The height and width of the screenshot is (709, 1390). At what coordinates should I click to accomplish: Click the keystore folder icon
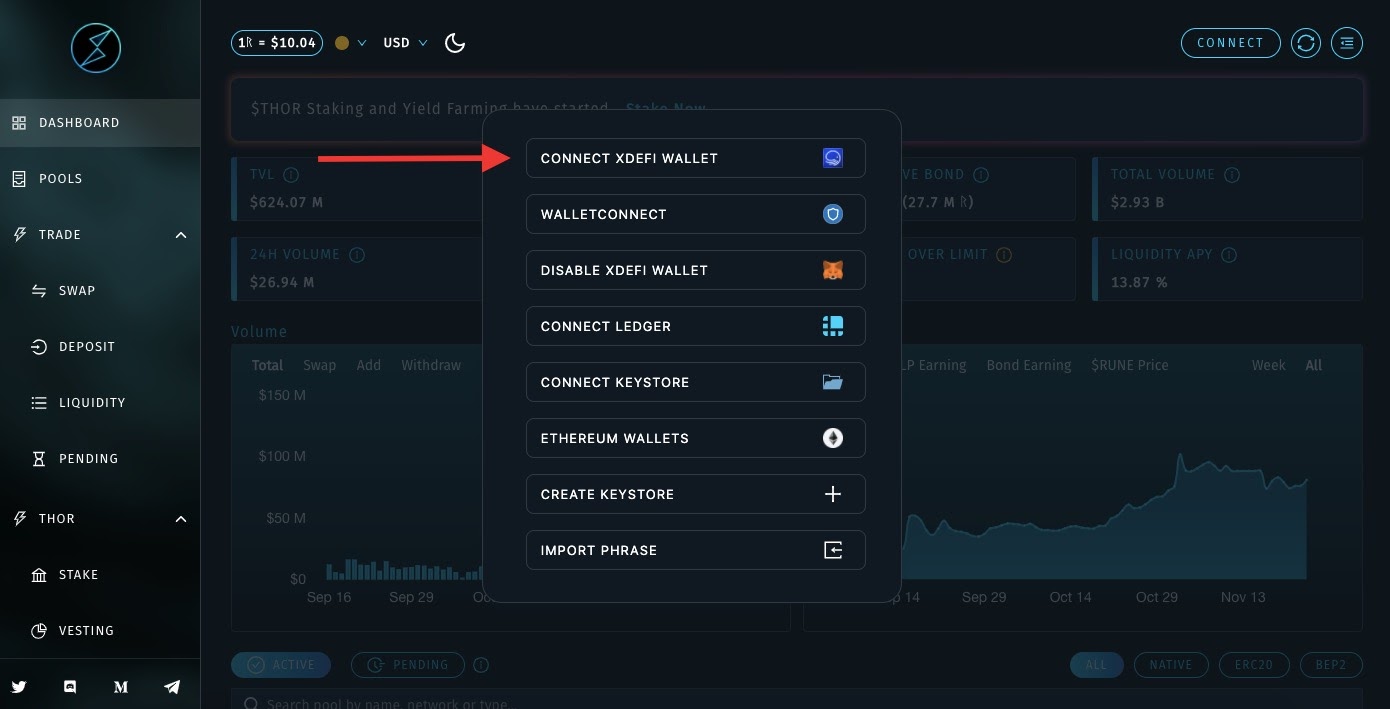click(832, 382)
